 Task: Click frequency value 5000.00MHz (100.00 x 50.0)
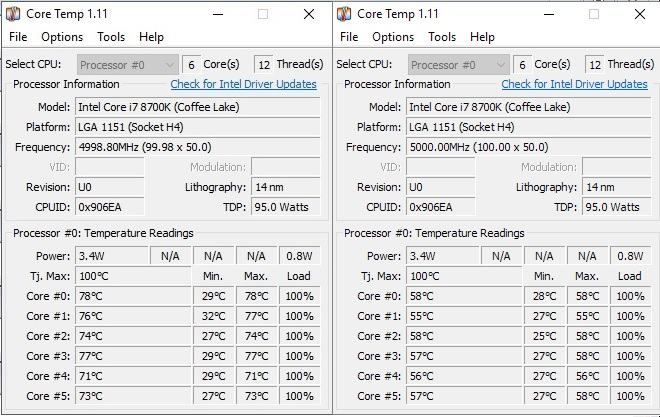tap(529, 147)
